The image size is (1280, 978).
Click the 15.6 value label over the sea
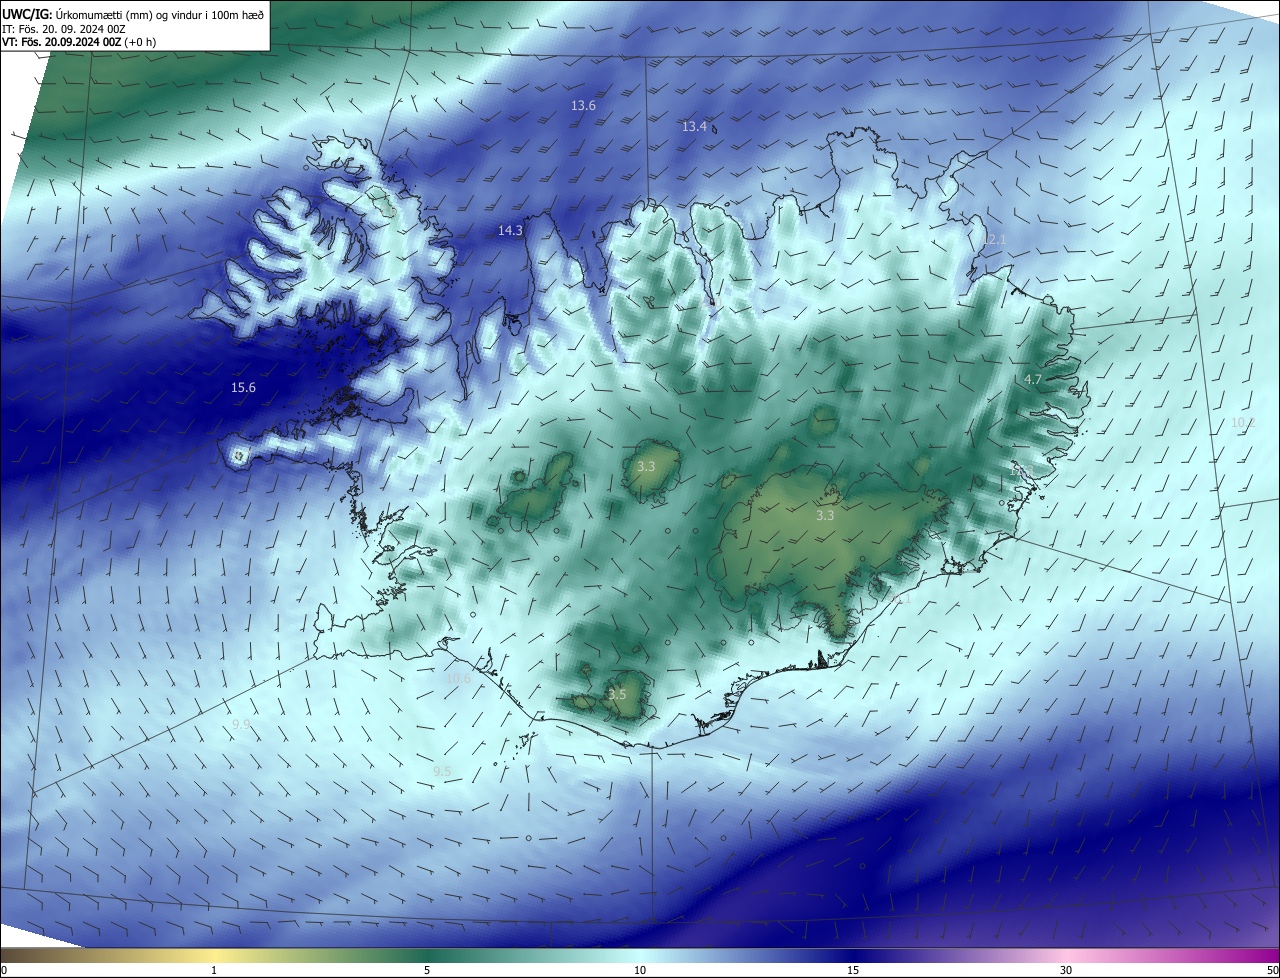[243, 387]
